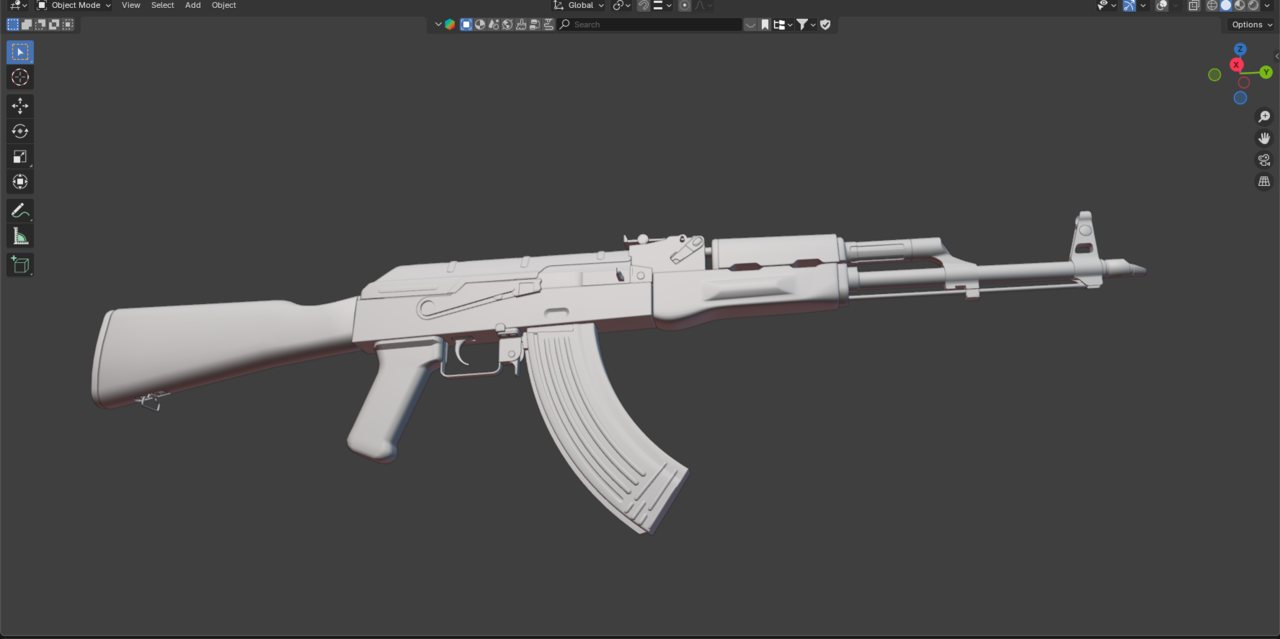Toggle the camera view icon

coord(1264,160)
